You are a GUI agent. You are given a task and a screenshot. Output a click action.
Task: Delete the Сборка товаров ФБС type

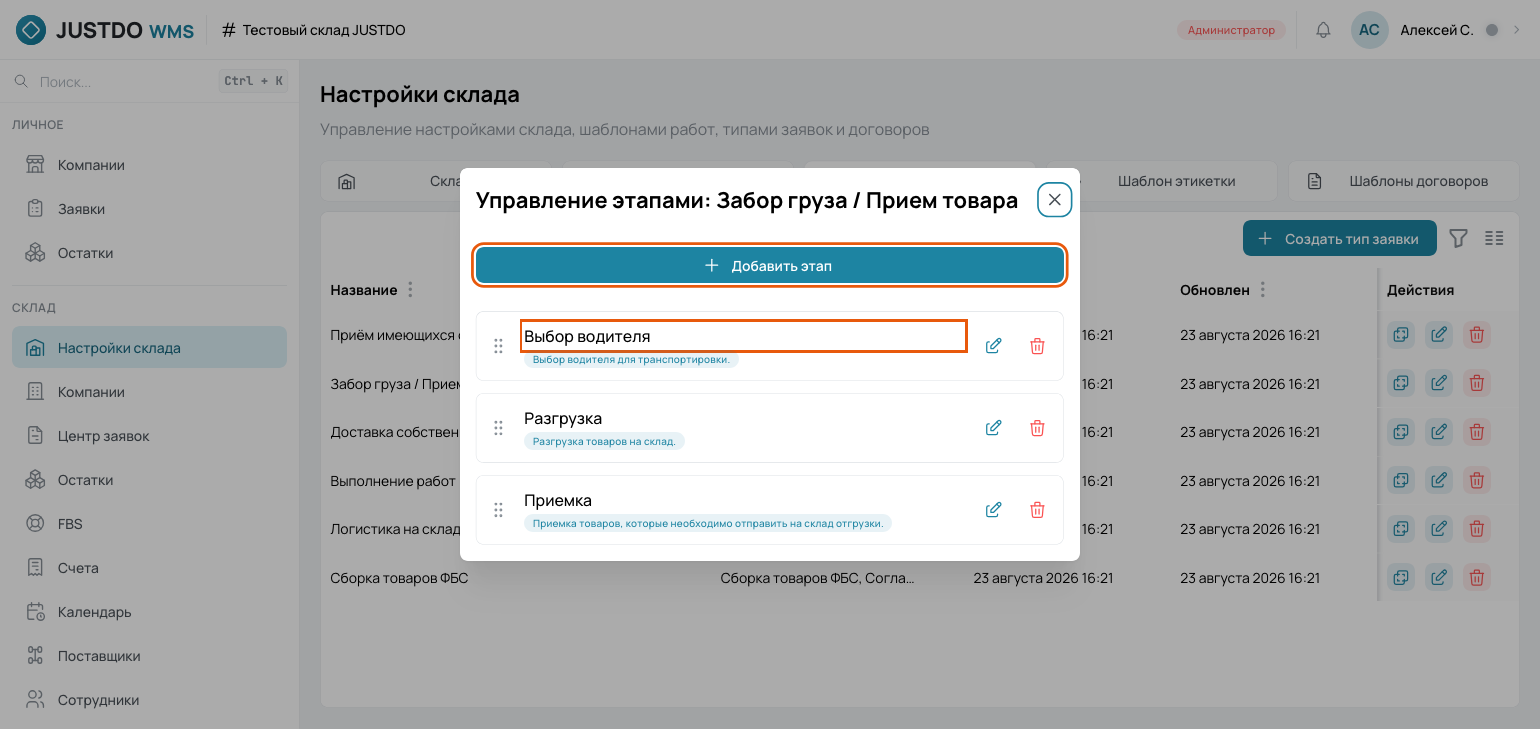[1477, 577]
